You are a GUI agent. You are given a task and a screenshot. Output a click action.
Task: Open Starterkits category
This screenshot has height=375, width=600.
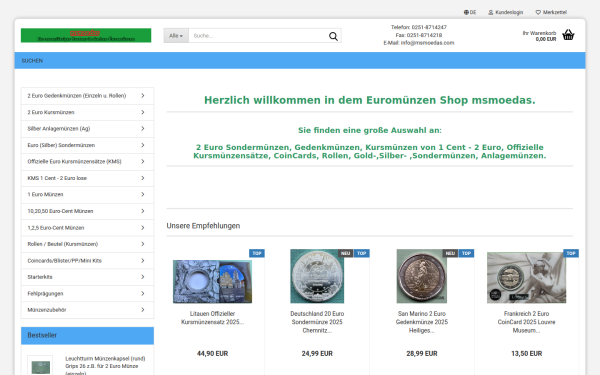(x=88, y=277)
